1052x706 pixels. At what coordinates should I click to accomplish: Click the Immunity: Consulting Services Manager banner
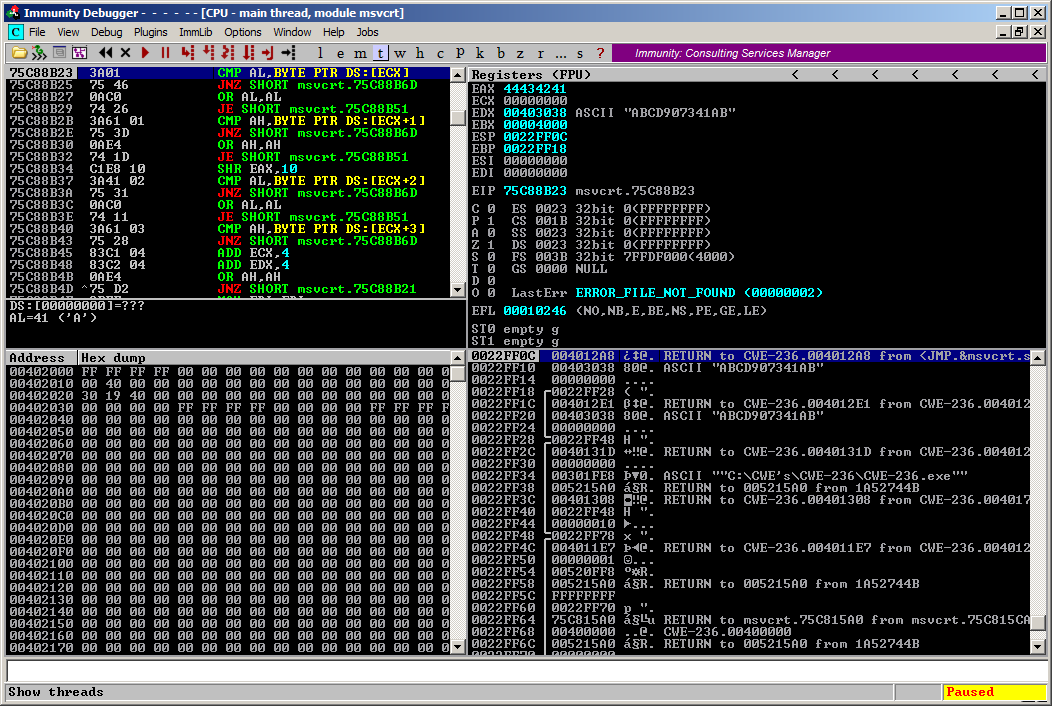tap(732, 53)
